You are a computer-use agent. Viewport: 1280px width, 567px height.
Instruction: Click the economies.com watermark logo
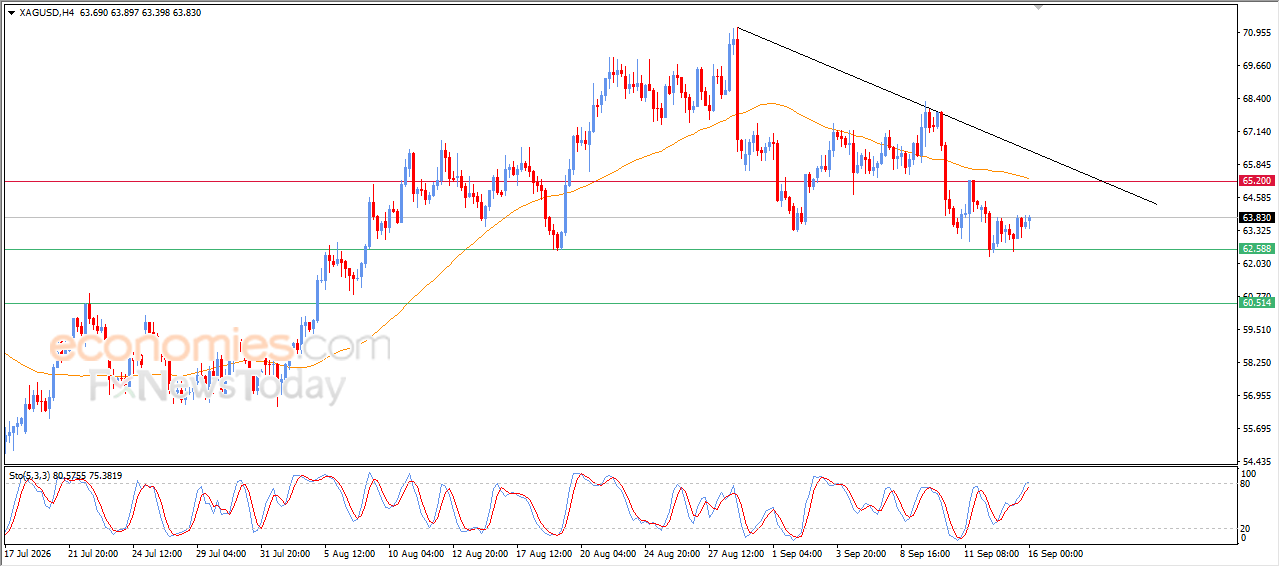(220, 346)
